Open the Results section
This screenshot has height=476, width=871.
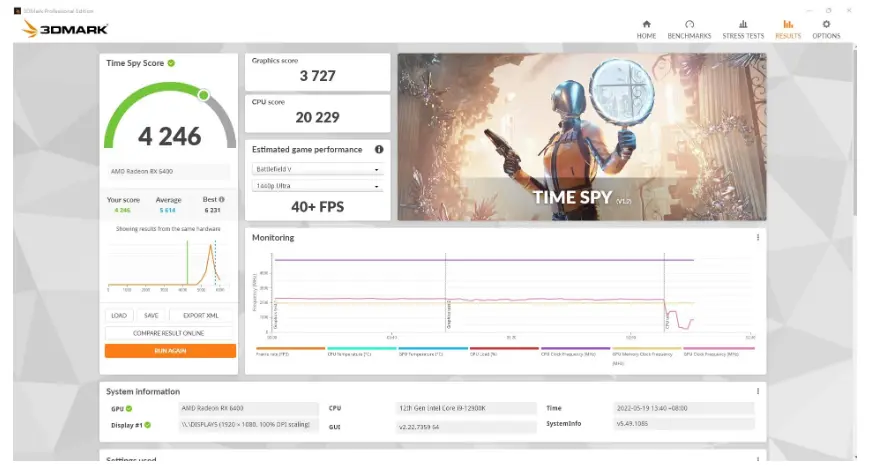[x=788, y=29]
